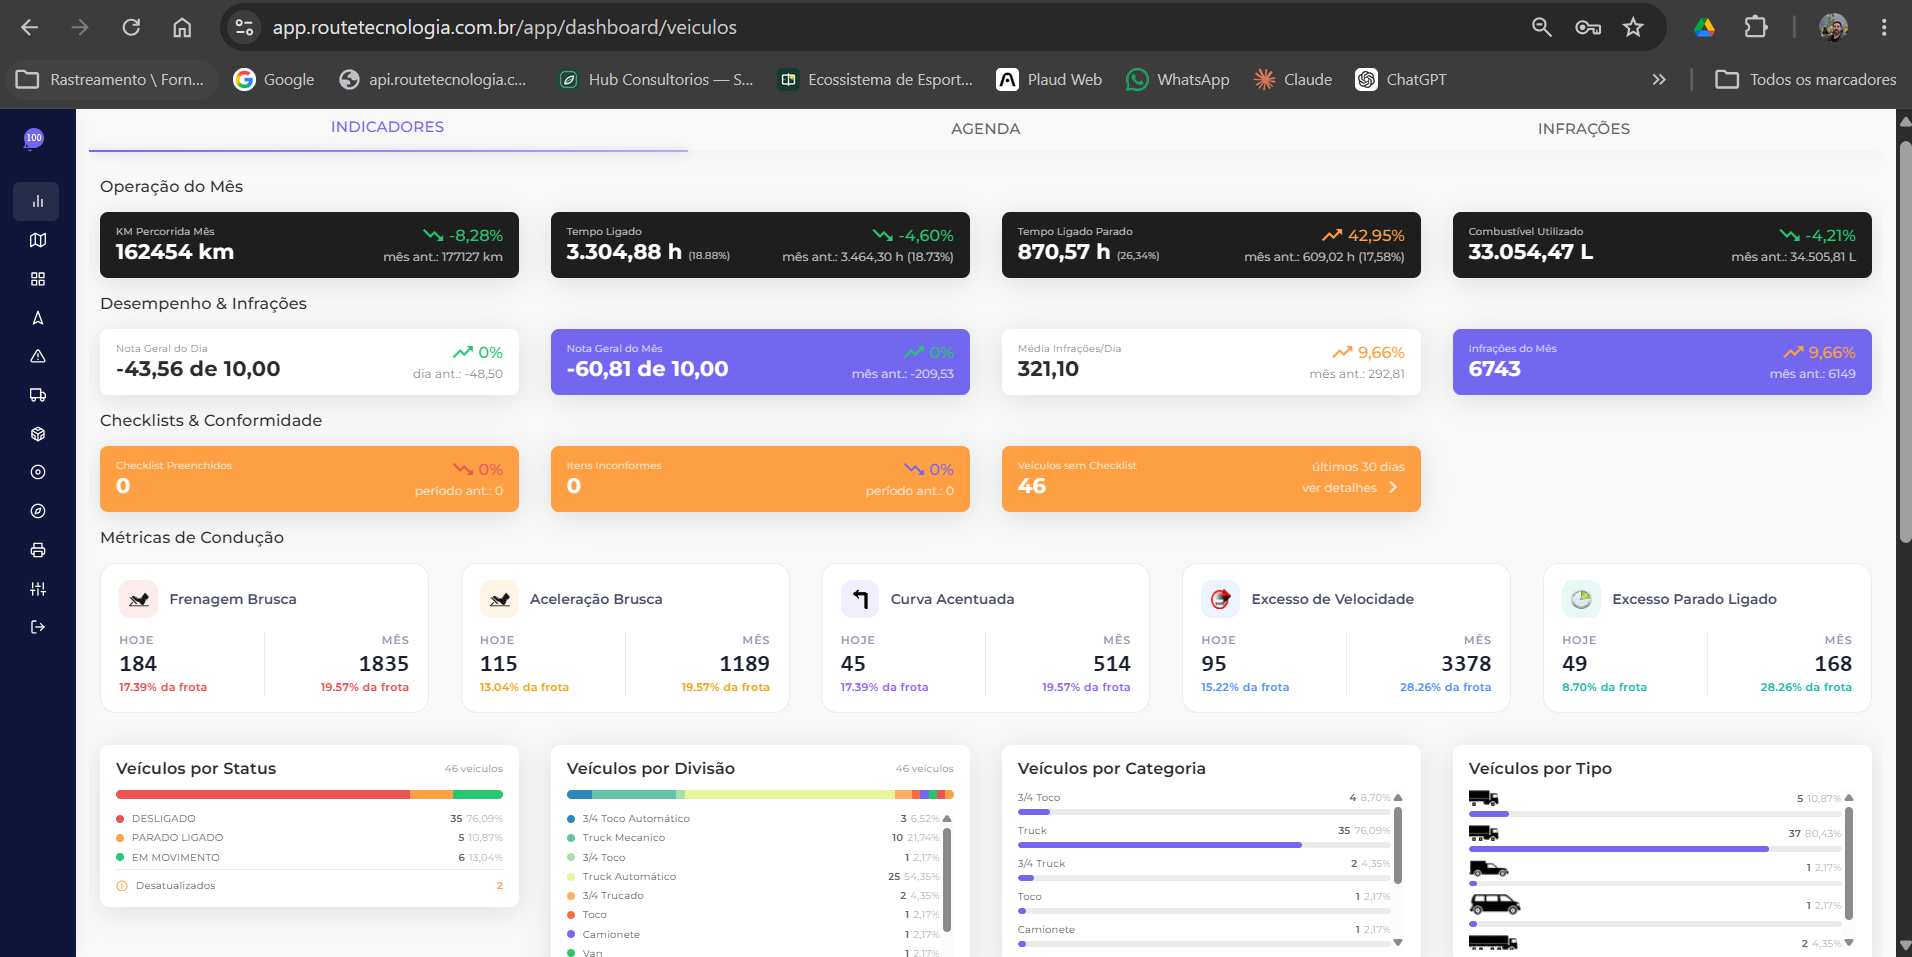Image resolution: width=1912 pixels, height=957 pixels.
Task: Click the Excesso Parado Ligado card icon
Action: 1581,599
